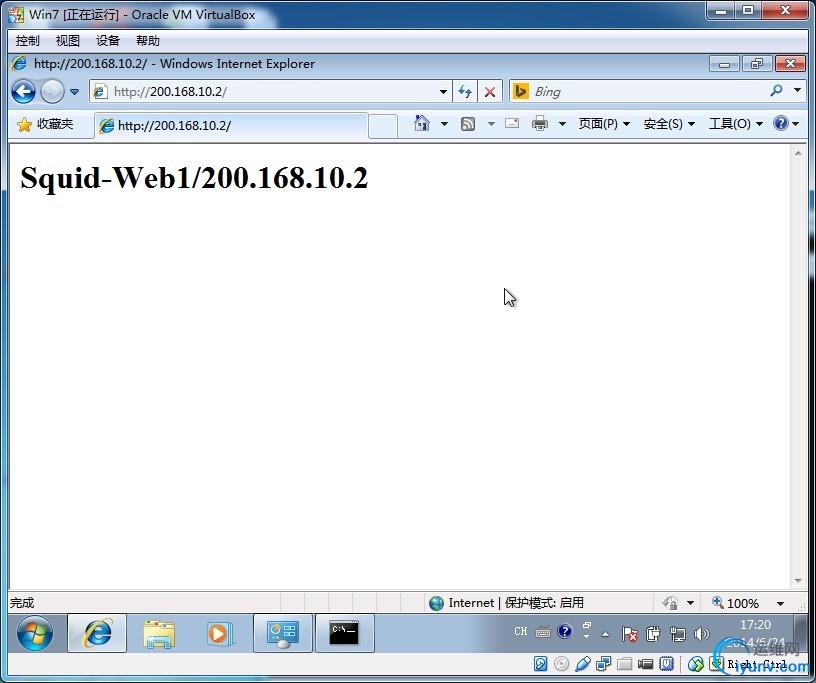Click the Help question mark icon

781,123
